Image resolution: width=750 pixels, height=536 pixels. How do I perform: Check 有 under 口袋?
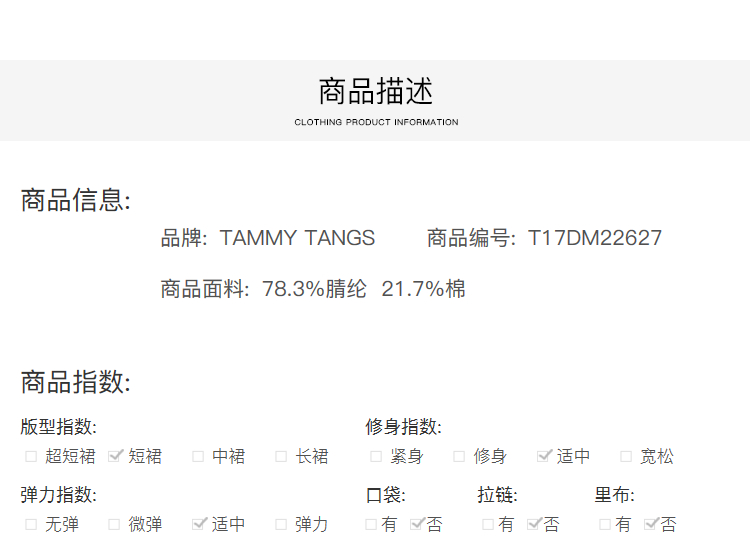pyautogui.click(x=371, y=524)
